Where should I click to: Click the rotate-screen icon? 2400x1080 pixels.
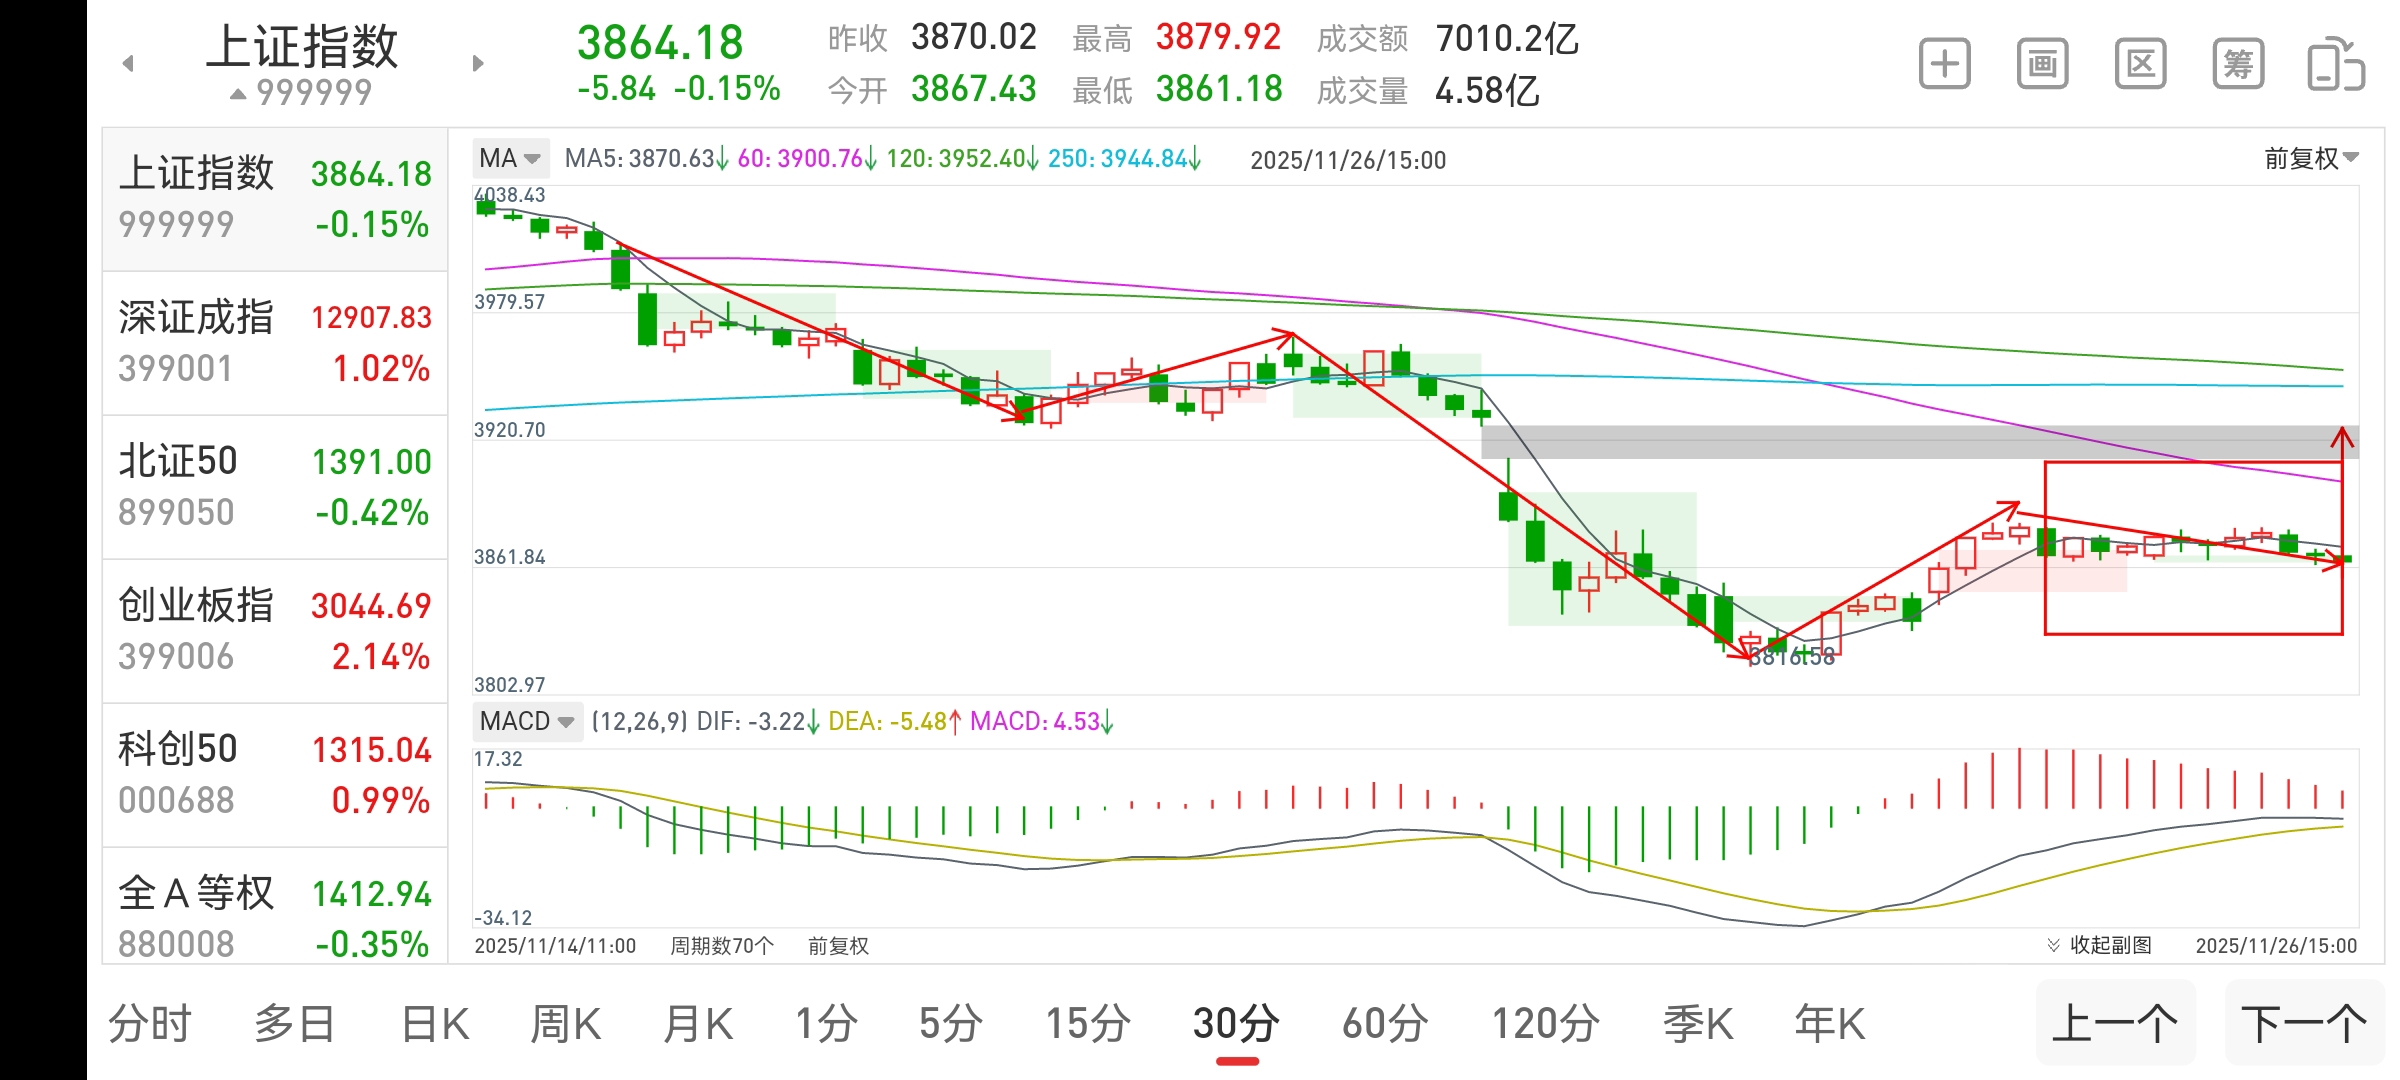[x=2338, y=62]
